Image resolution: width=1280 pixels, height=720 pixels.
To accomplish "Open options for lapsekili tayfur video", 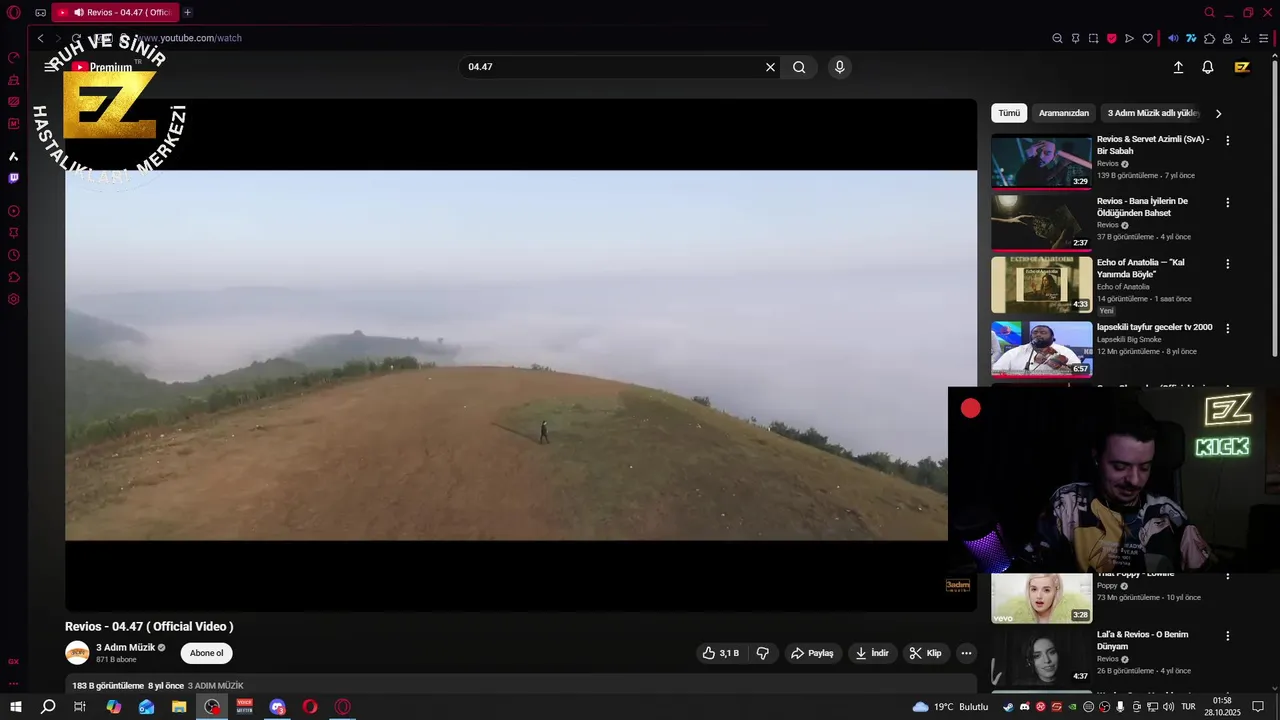I will click(x=1228, y=328).
